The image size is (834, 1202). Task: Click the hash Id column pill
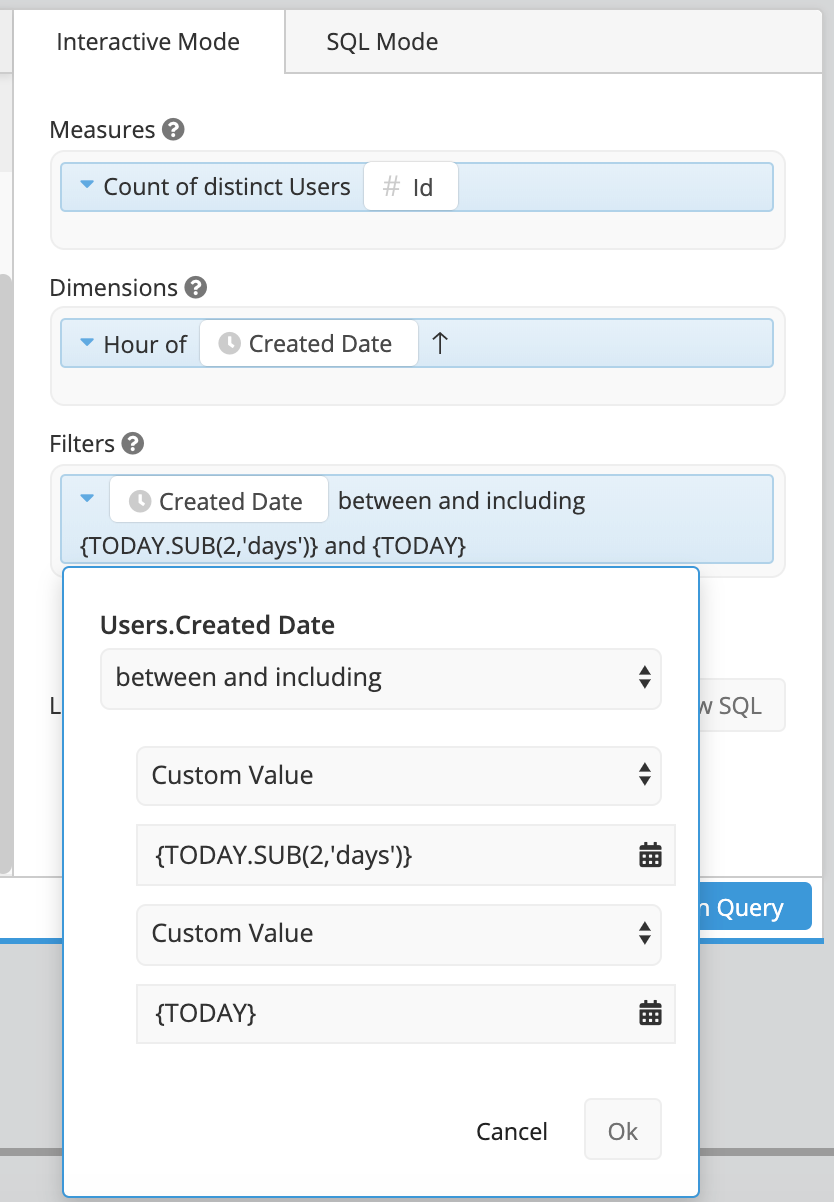(411, 187)
